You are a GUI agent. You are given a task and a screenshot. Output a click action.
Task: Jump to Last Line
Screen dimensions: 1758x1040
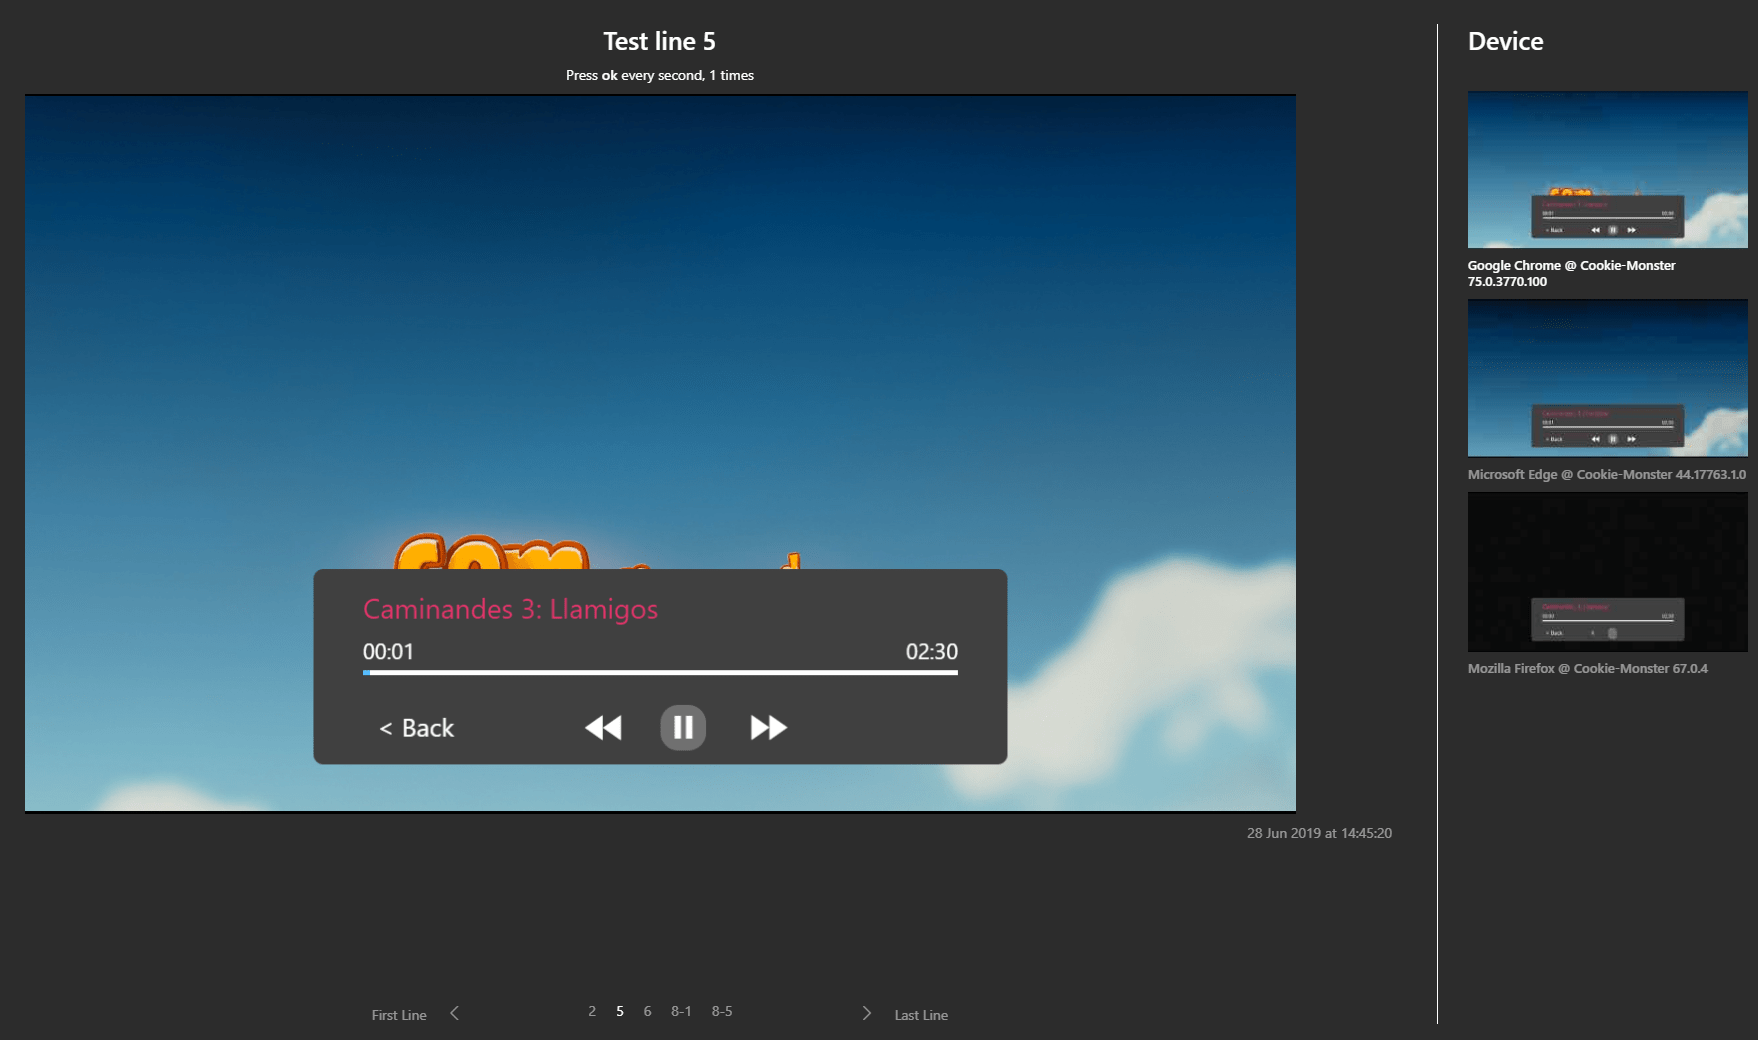point(921,1014)
